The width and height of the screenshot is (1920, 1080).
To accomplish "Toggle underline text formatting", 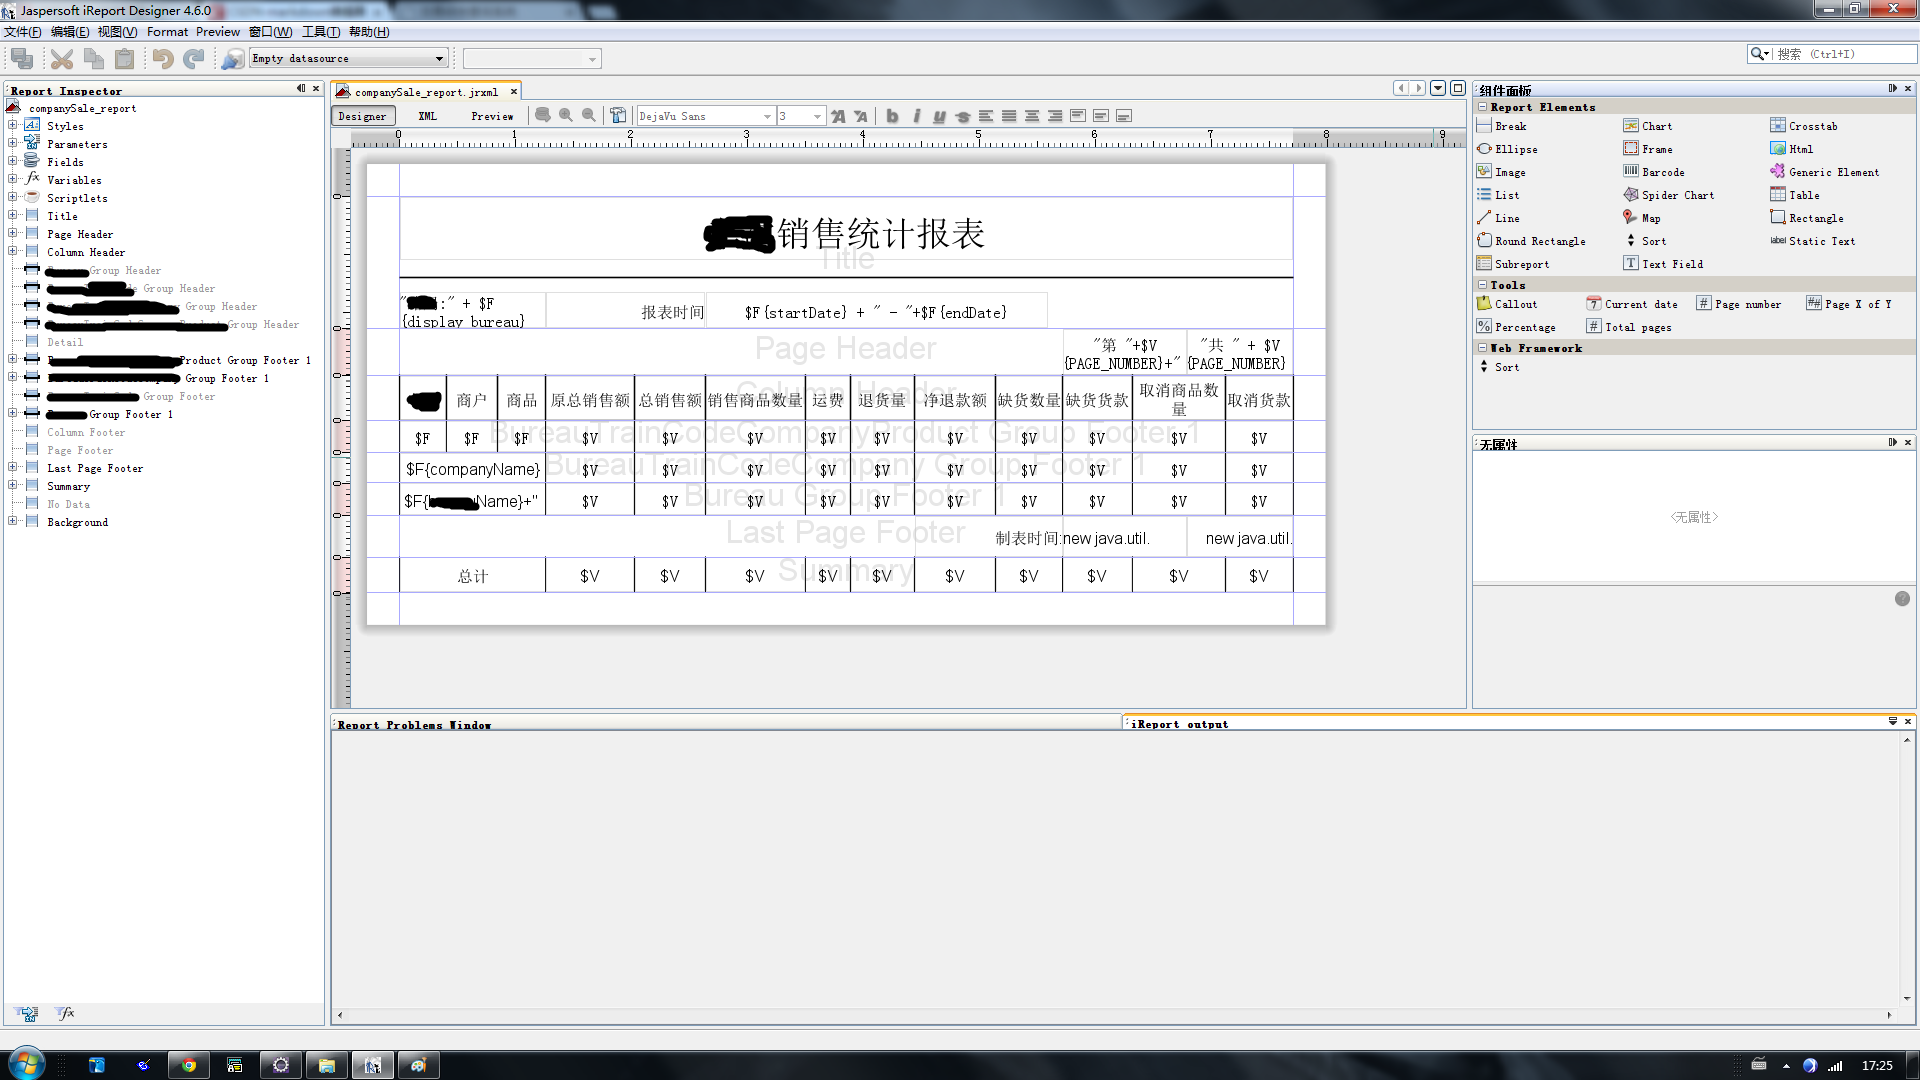I will [x=939, y=116].
